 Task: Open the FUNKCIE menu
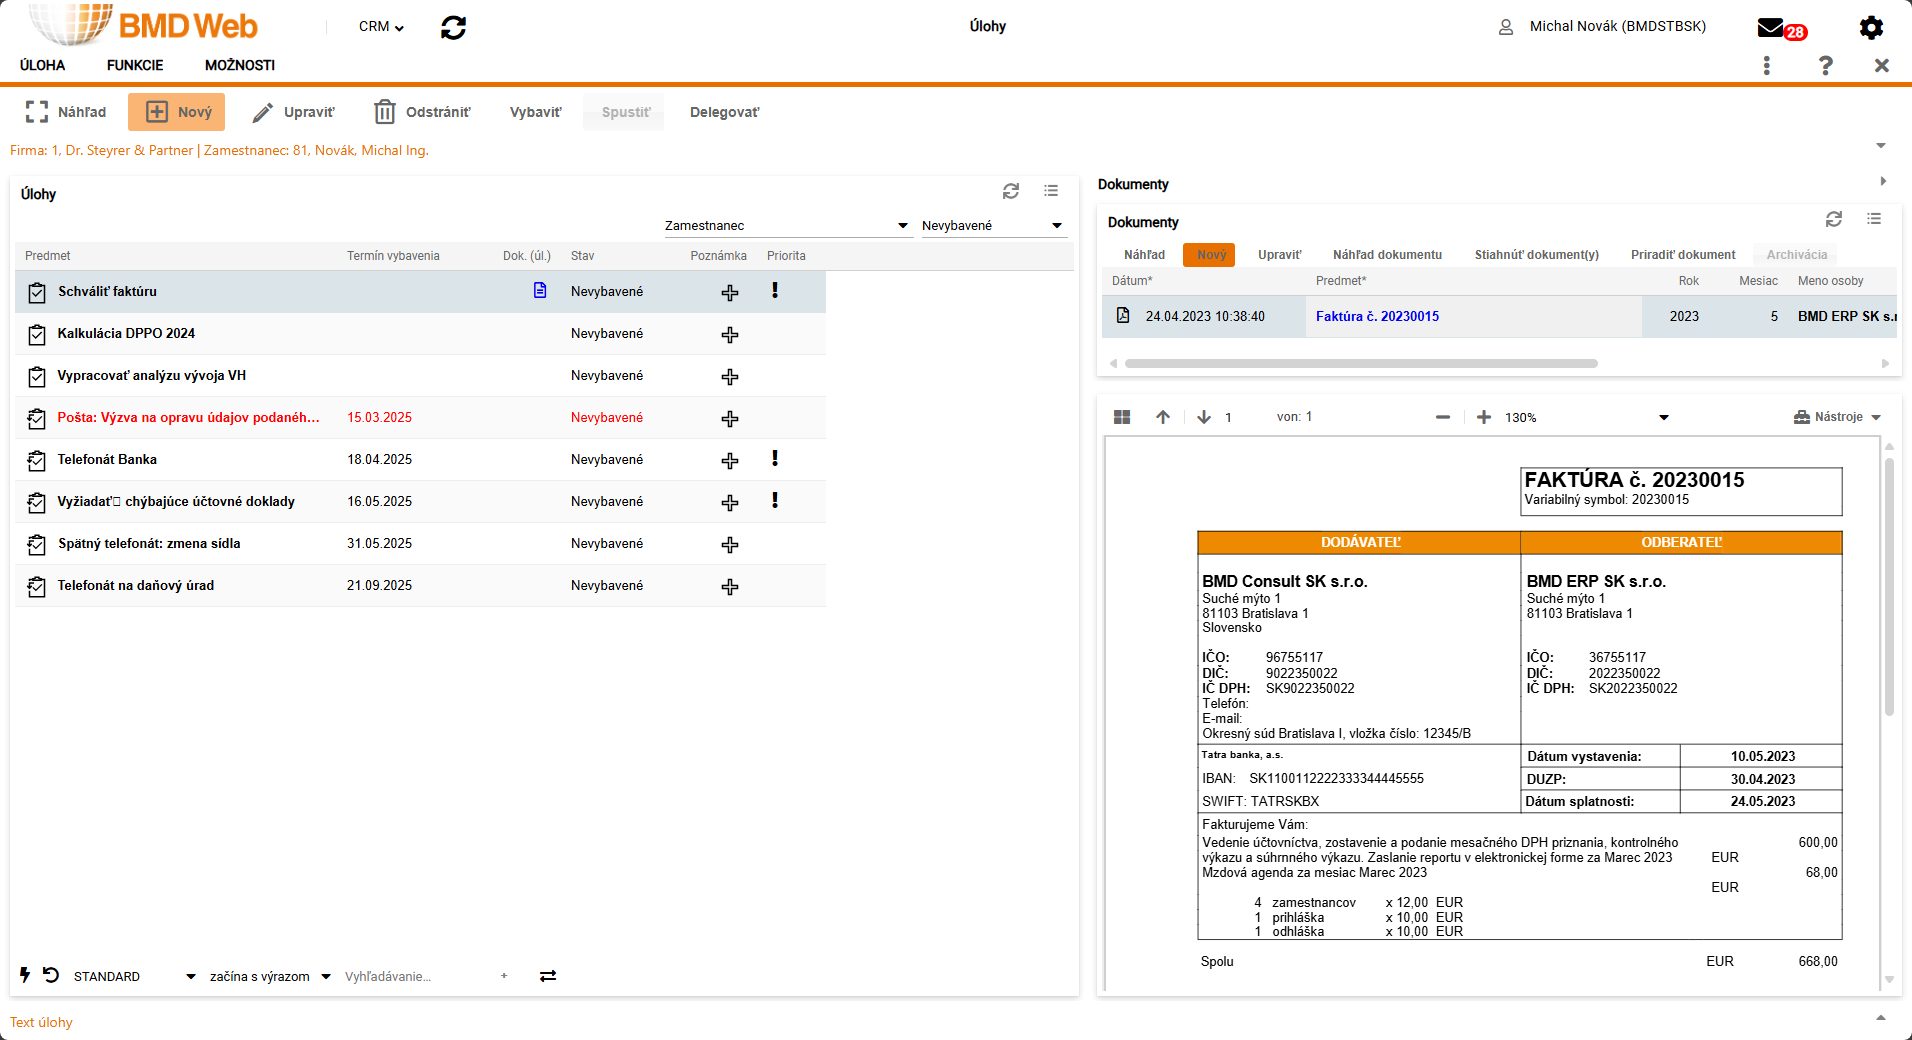coord(135,65)
